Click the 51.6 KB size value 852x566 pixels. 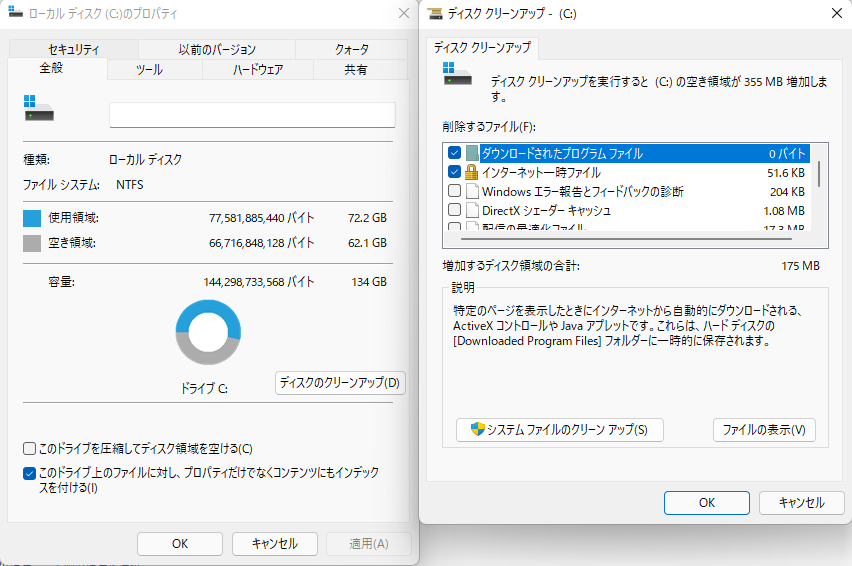point(786,173)
